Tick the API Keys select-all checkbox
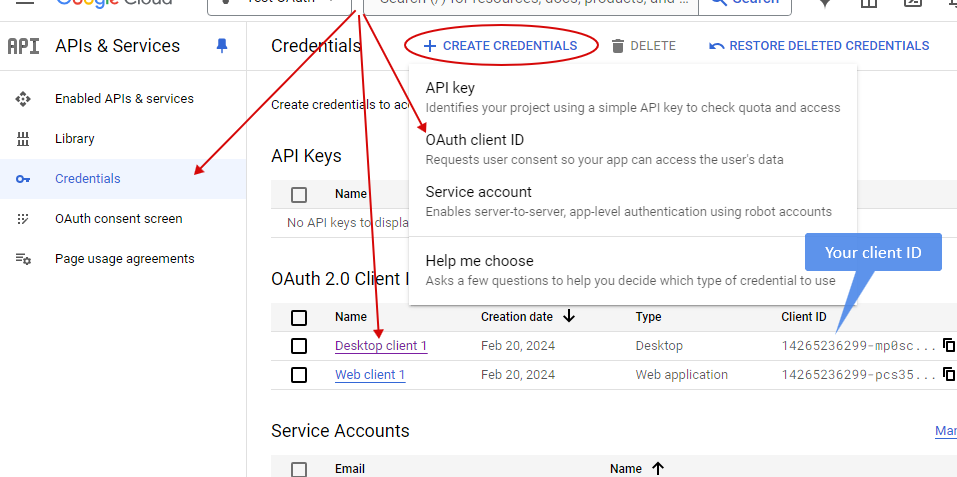 [x=299, y=195]
